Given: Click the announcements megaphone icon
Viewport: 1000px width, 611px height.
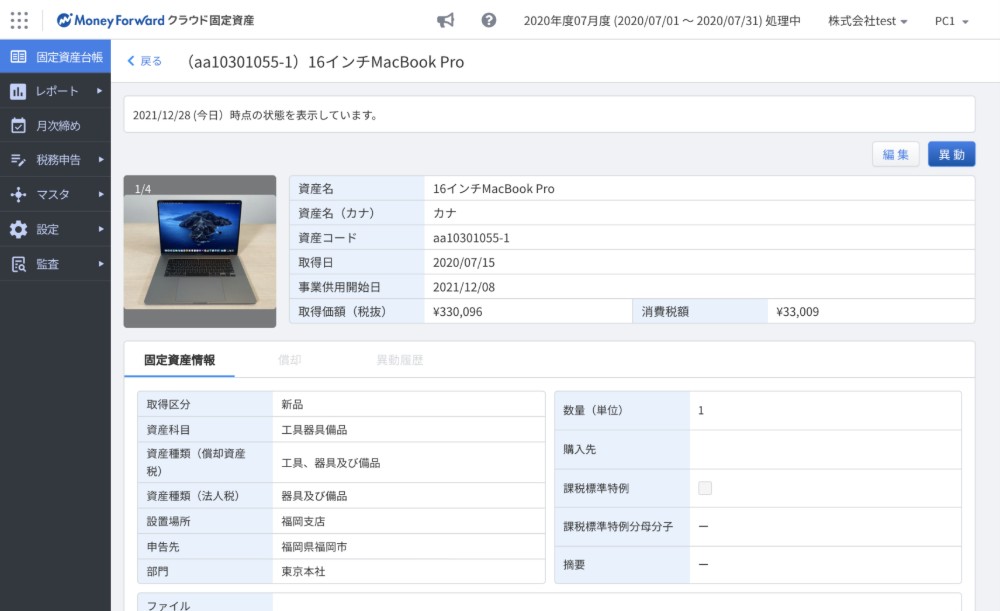Looking at the screenshot, I should click(446, 20).
